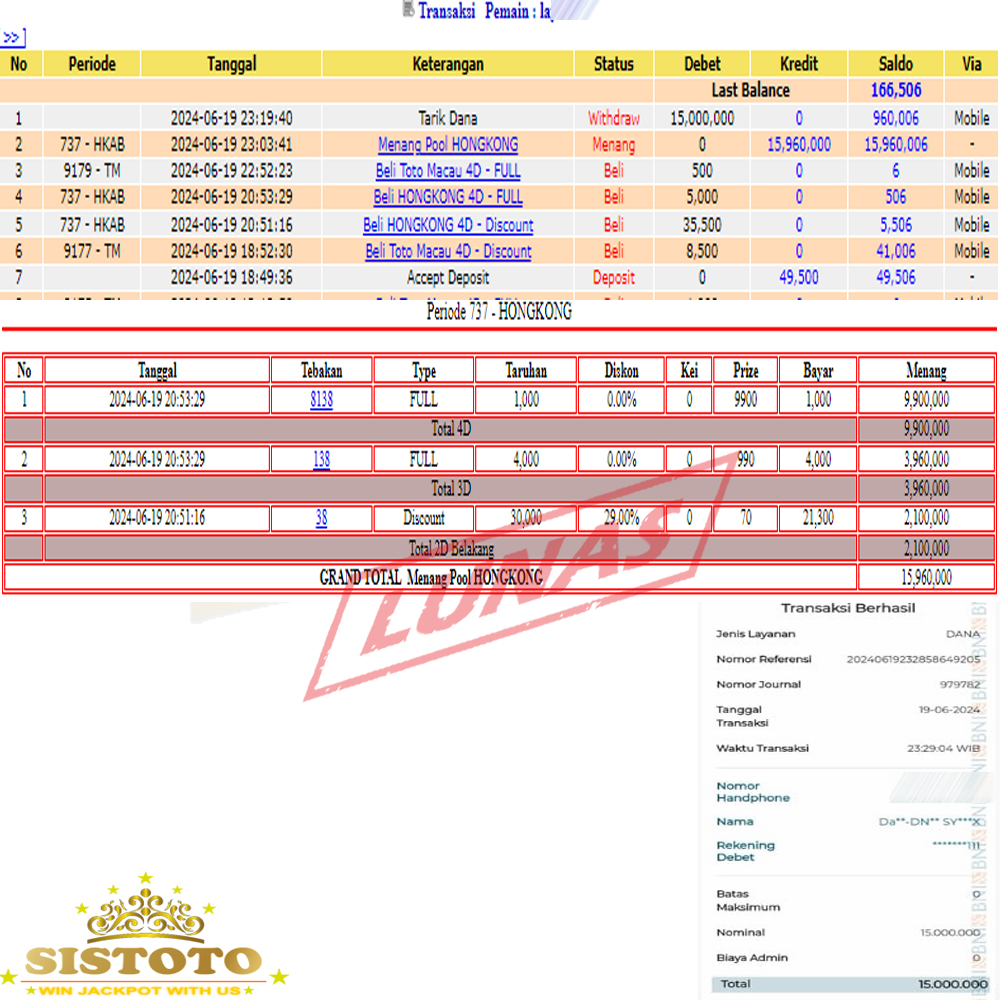Open the Beli Toto Macau 4D - FULL link
Image resolution: width=1000 pixels, height=1000 pixels.
[x=448, y=171]
